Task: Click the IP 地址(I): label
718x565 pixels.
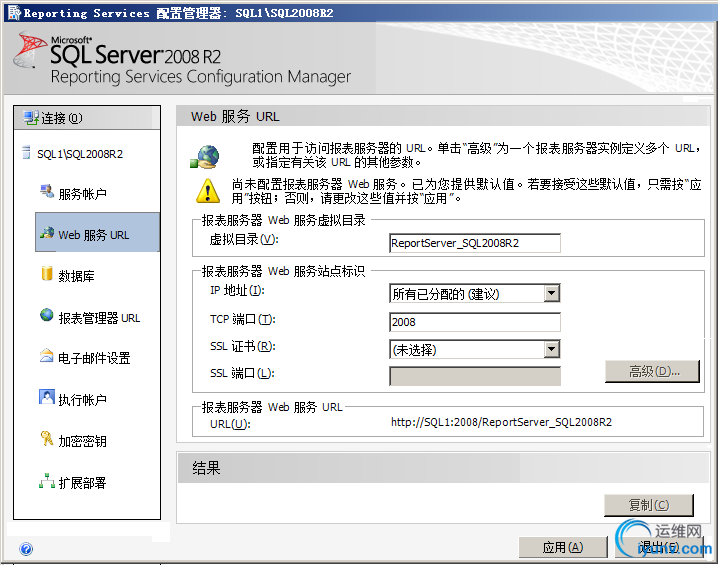Action: [x=237, y=290]
